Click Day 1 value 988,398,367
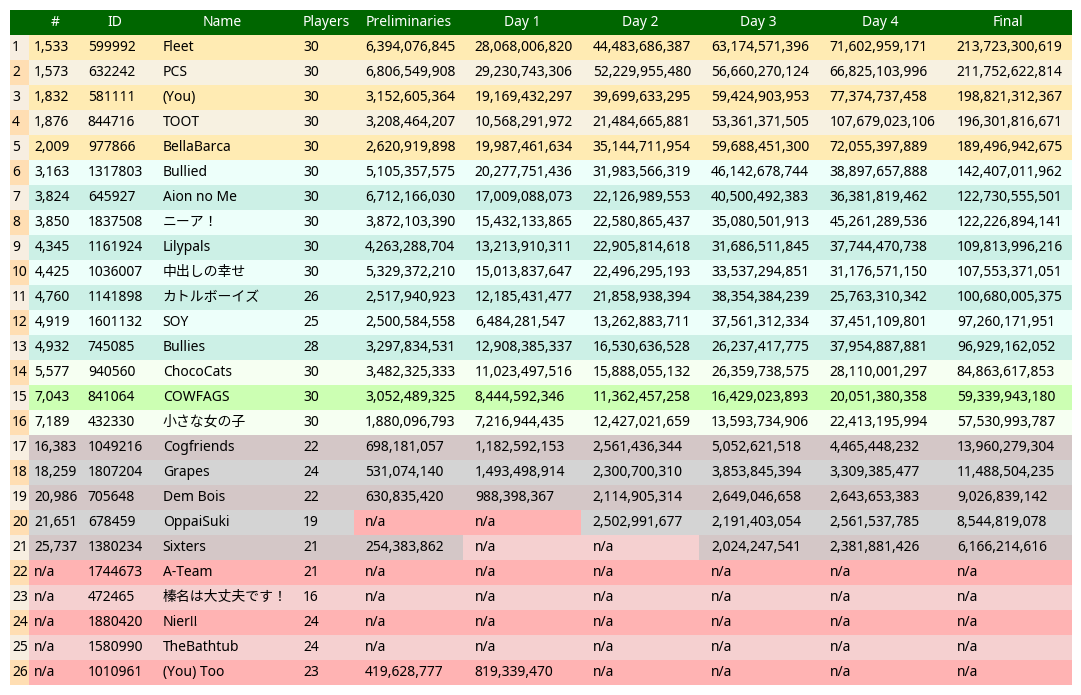 pyautogui.click(x=515, y=496)
